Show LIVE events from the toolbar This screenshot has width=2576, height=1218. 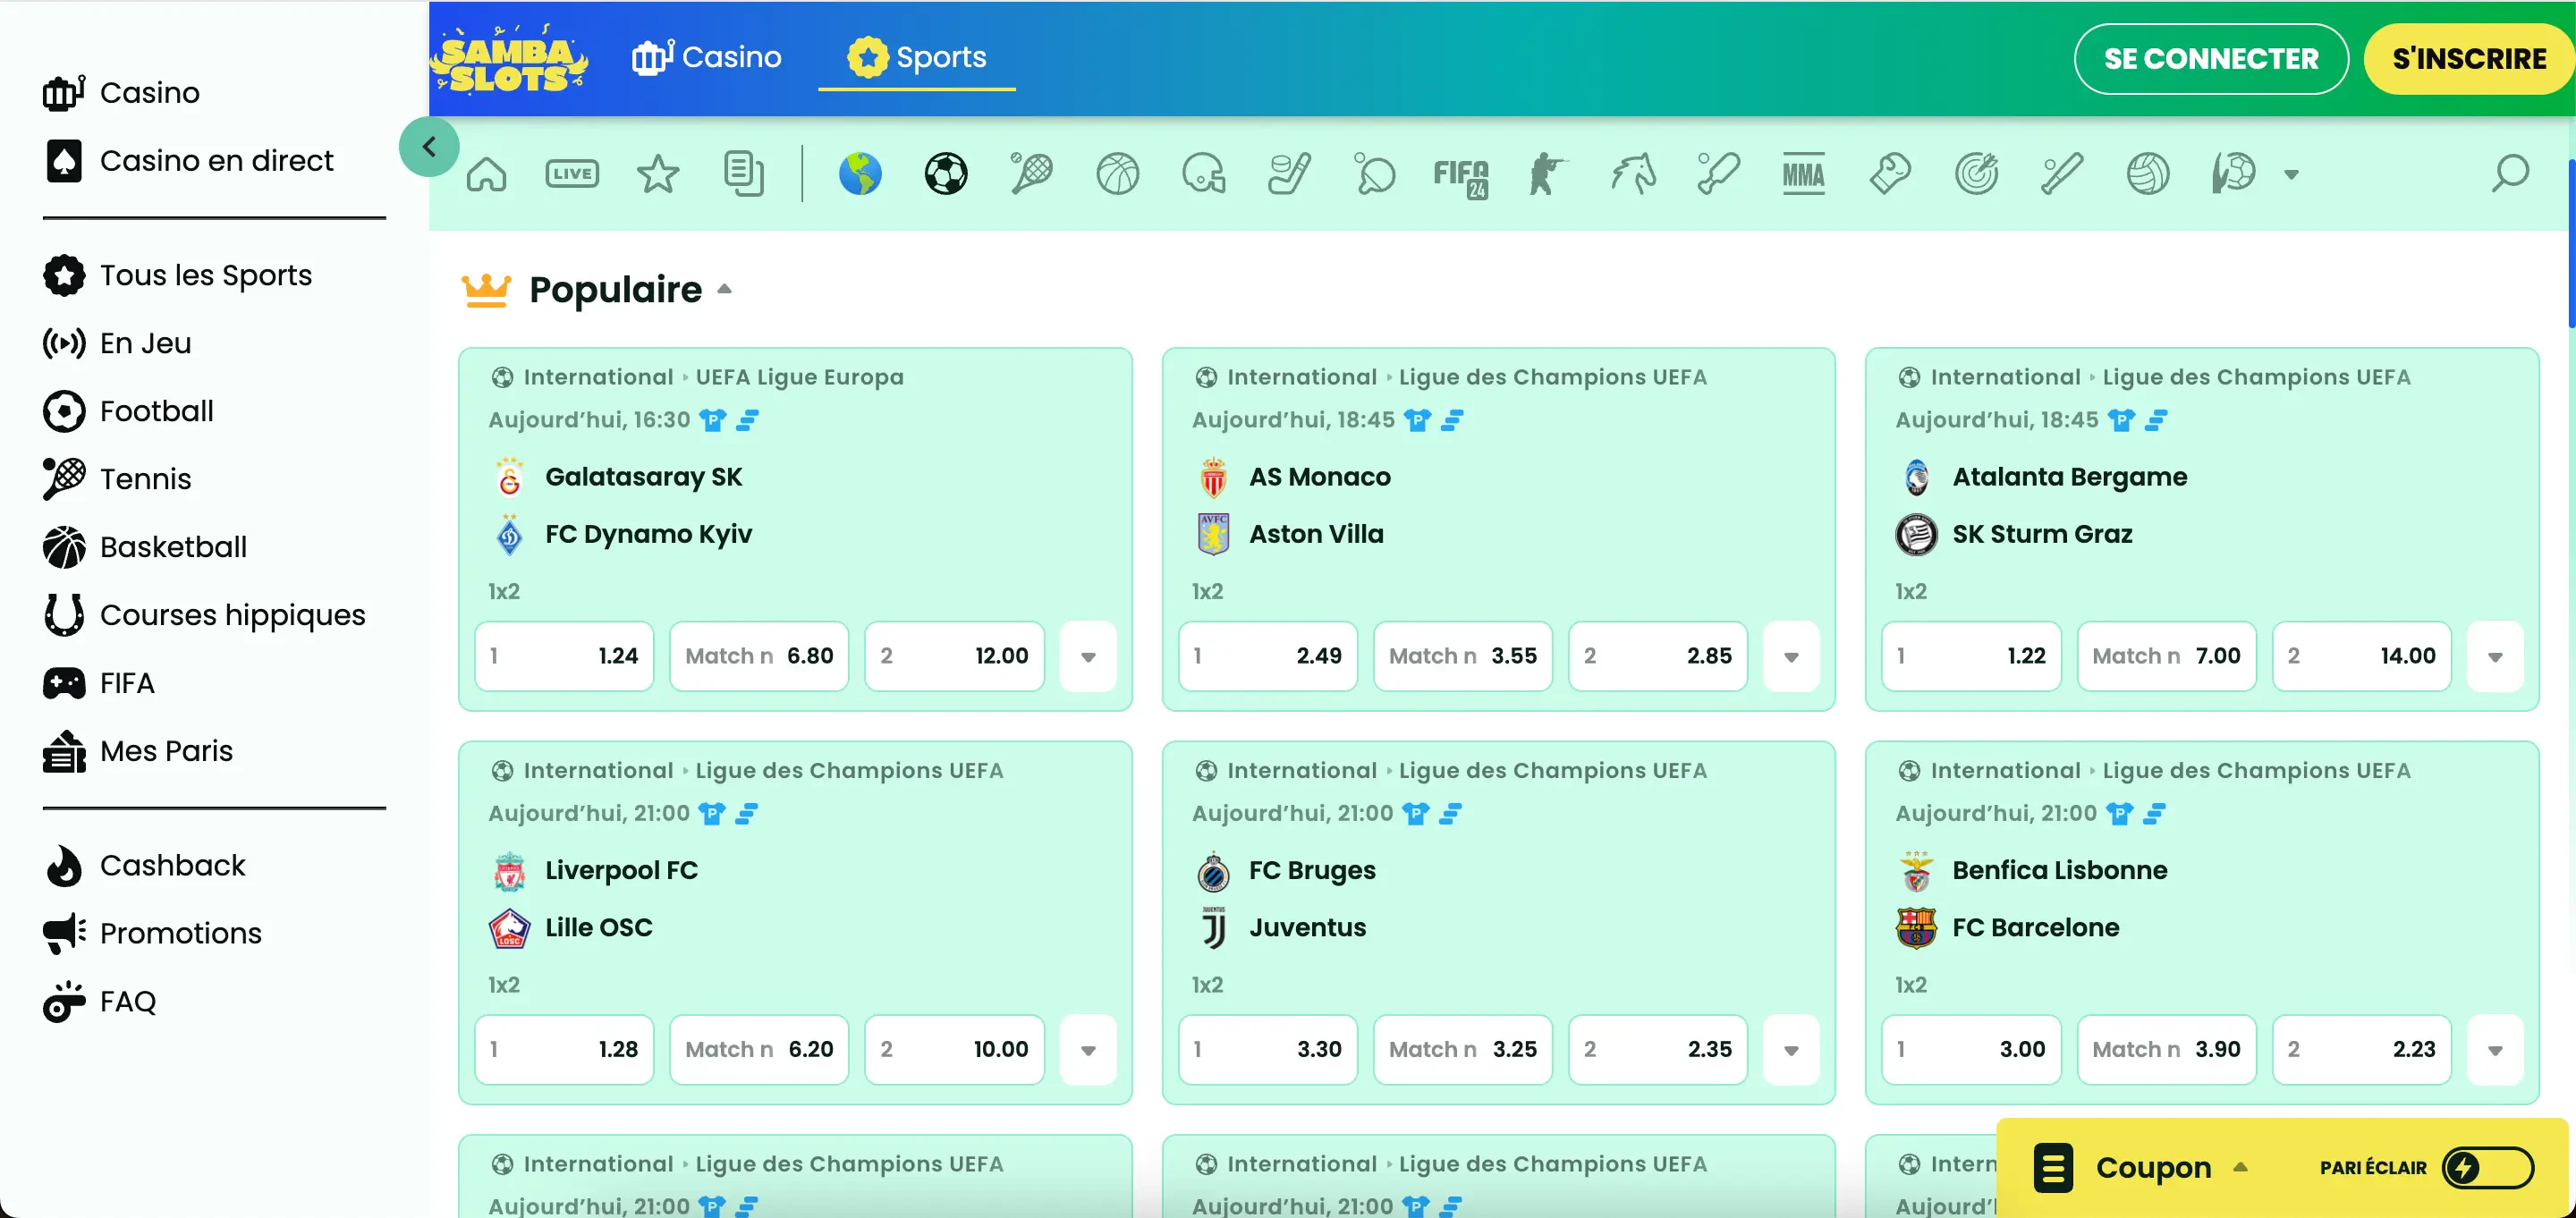click(572, 174)
